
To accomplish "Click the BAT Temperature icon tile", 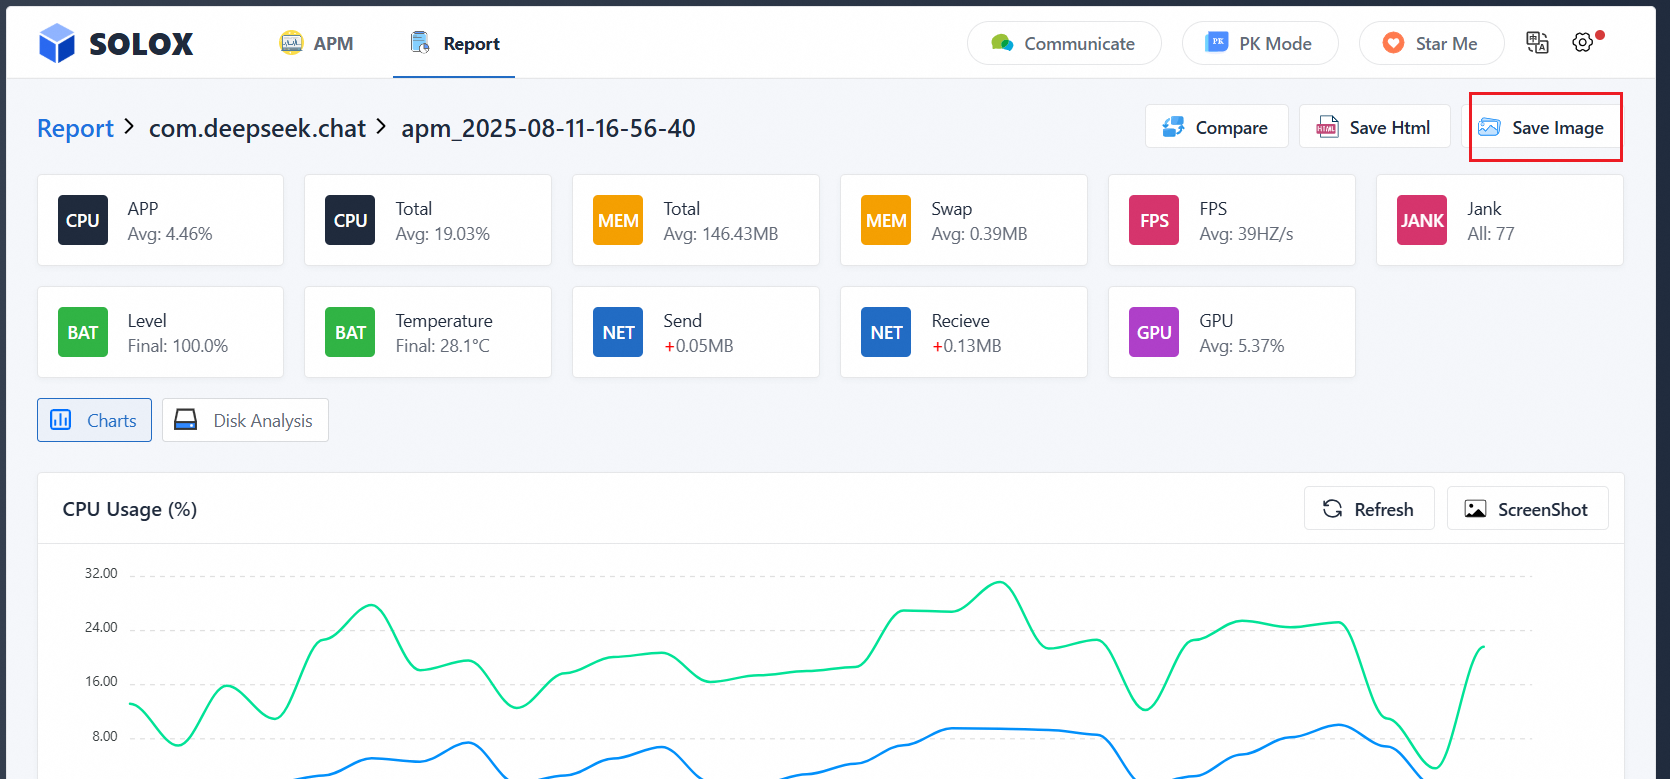I will pos(350,332).
